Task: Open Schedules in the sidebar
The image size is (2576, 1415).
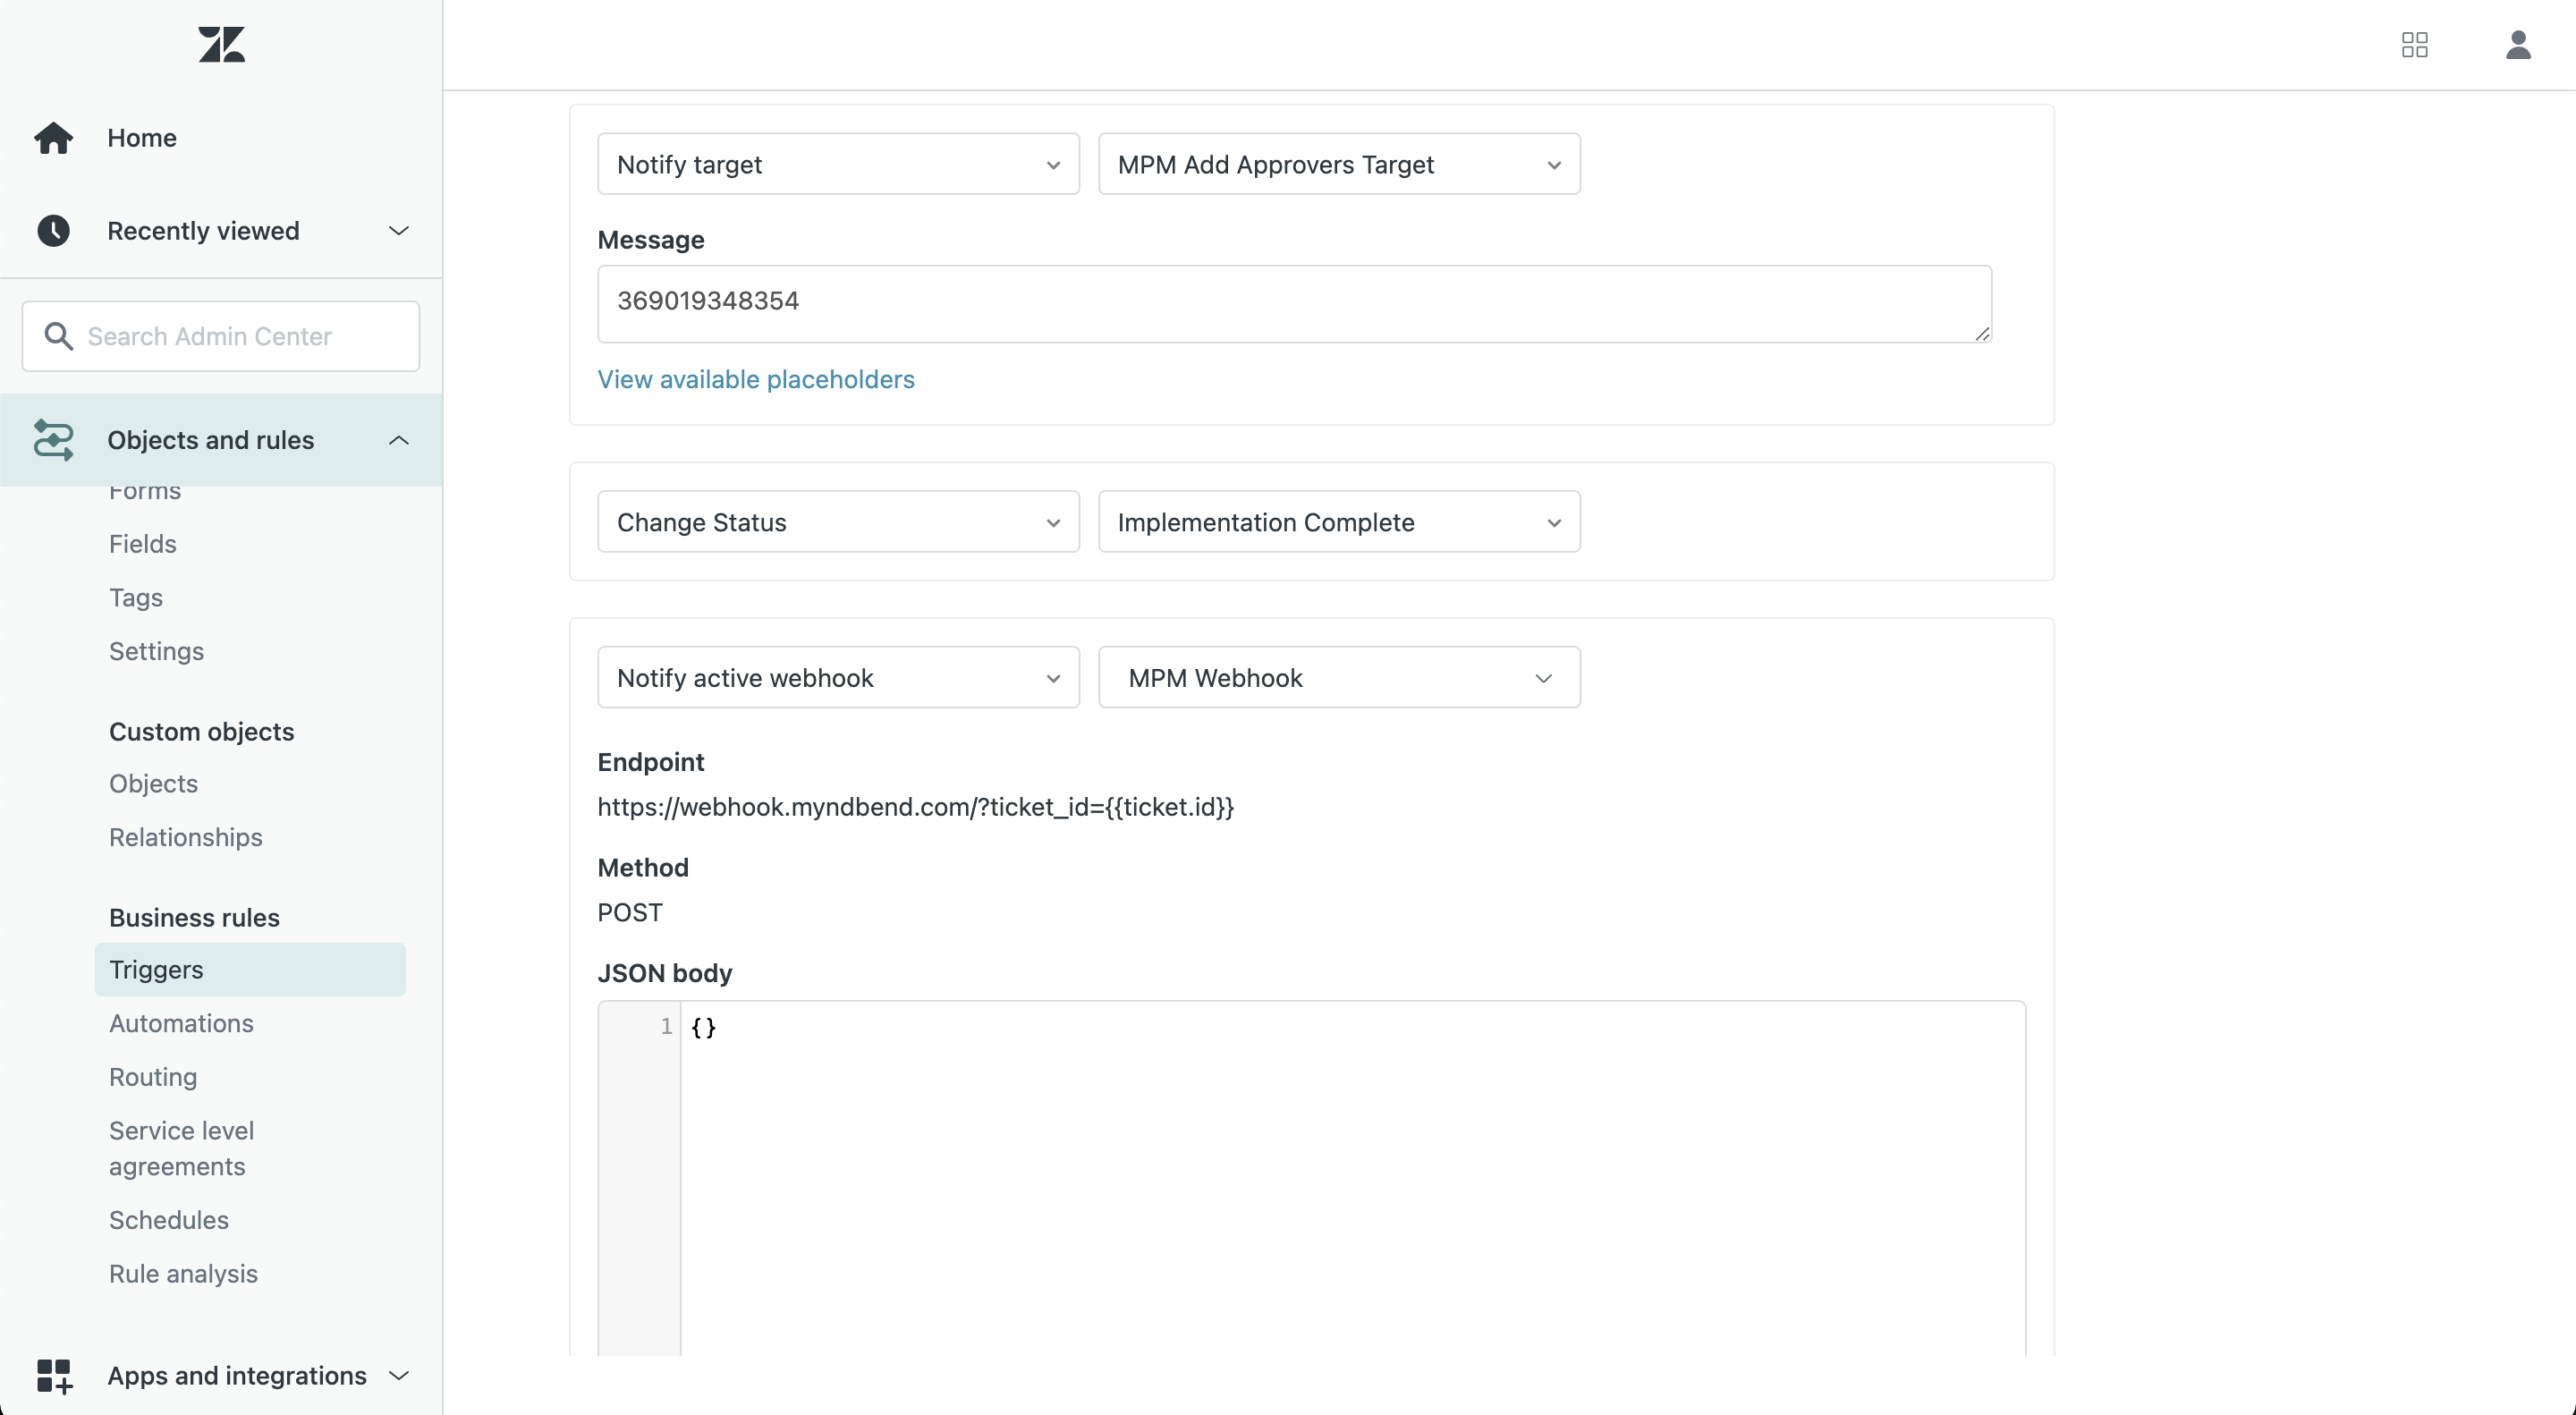Action: 169,1220
